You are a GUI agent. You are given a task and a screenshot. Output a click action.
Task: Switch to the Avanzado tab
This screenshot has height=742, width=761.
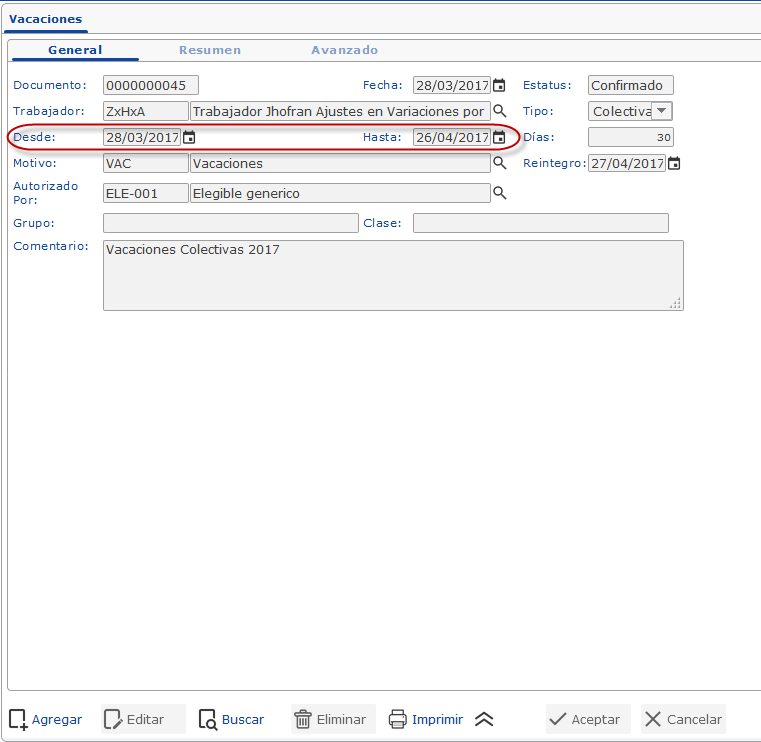344,50
